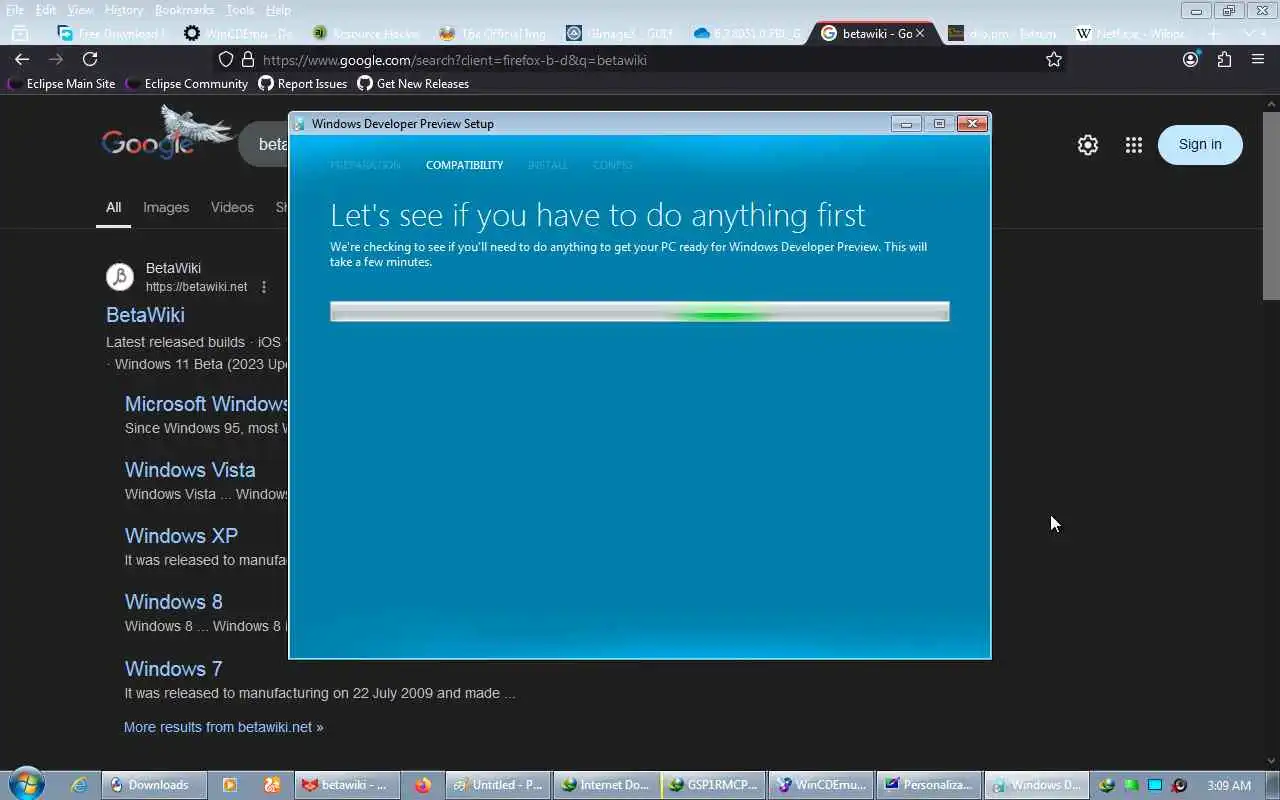Screen dimensions: 1280x800
Task: Switch to Untitled Paint taskbar window
Action: click(497, 785)
